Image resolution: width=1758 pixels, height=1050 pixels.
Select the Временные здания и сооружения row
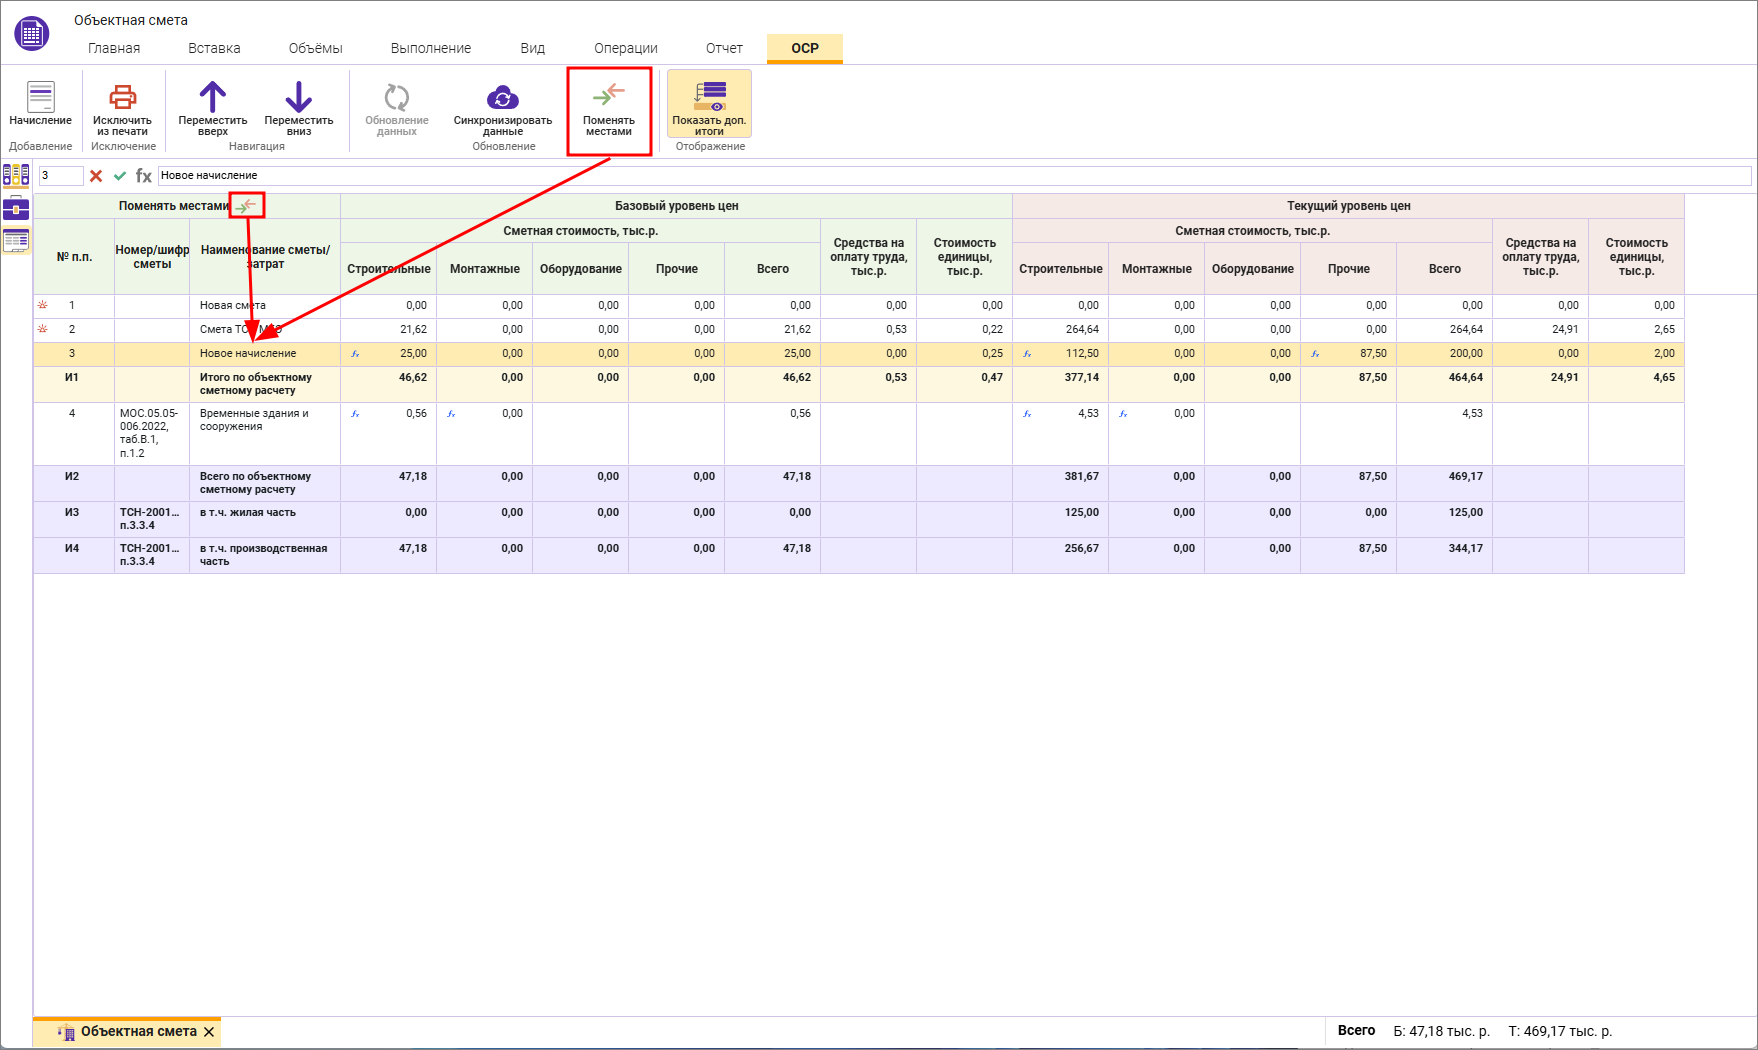click(x=254, y=420)
